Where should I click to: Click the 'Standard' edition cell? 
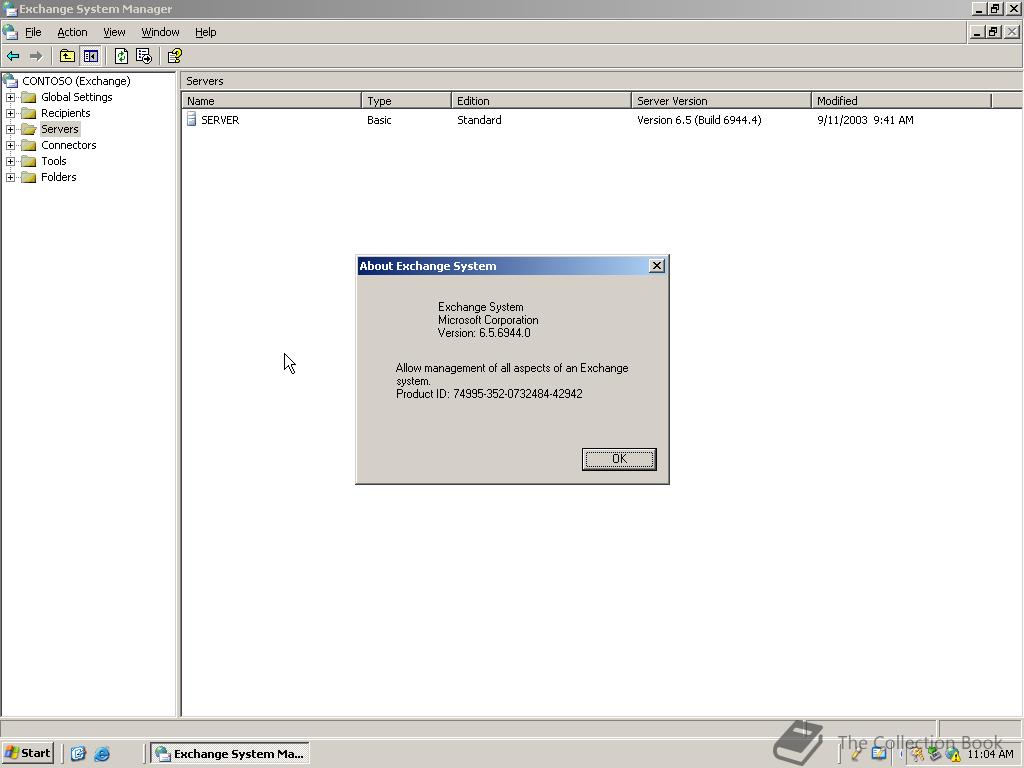[479, 120]
